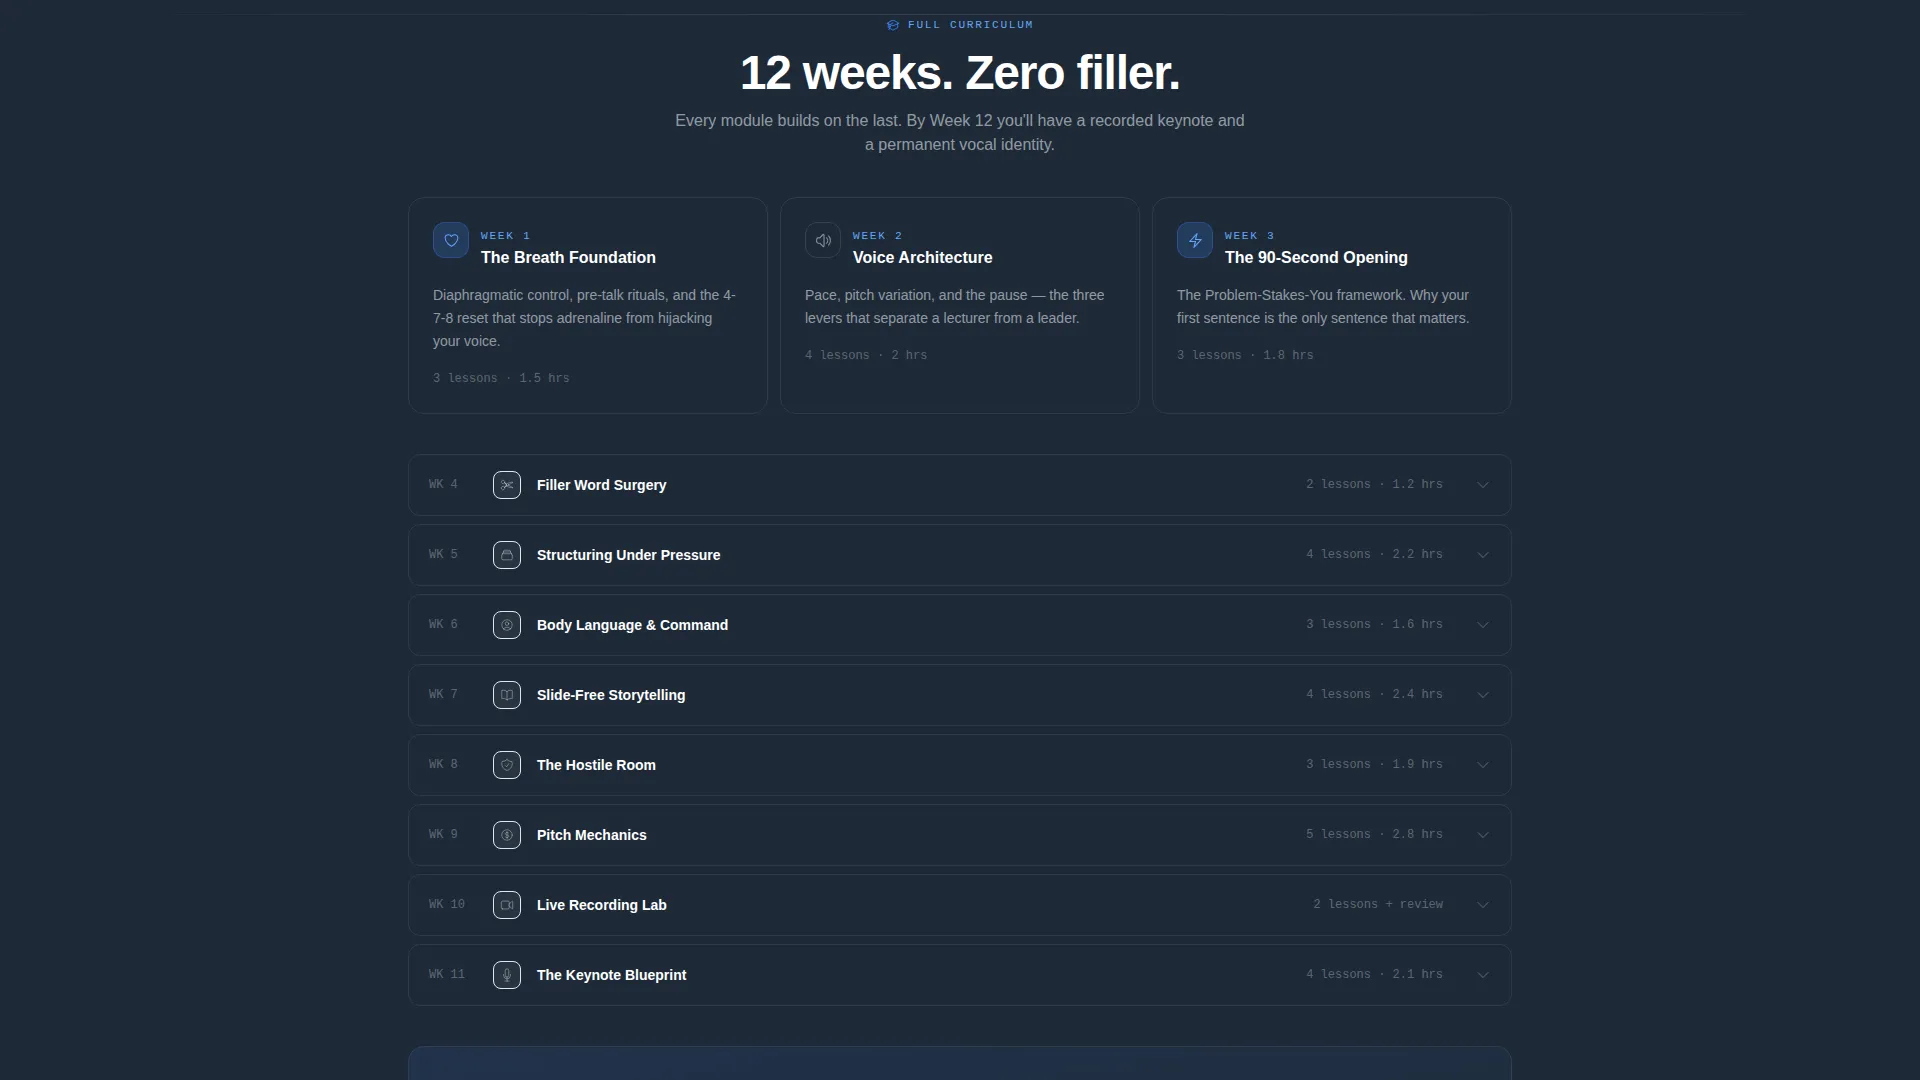Click the graduation cap icon near Full Curriculum
The image size is (1920, 1080).
893,25
